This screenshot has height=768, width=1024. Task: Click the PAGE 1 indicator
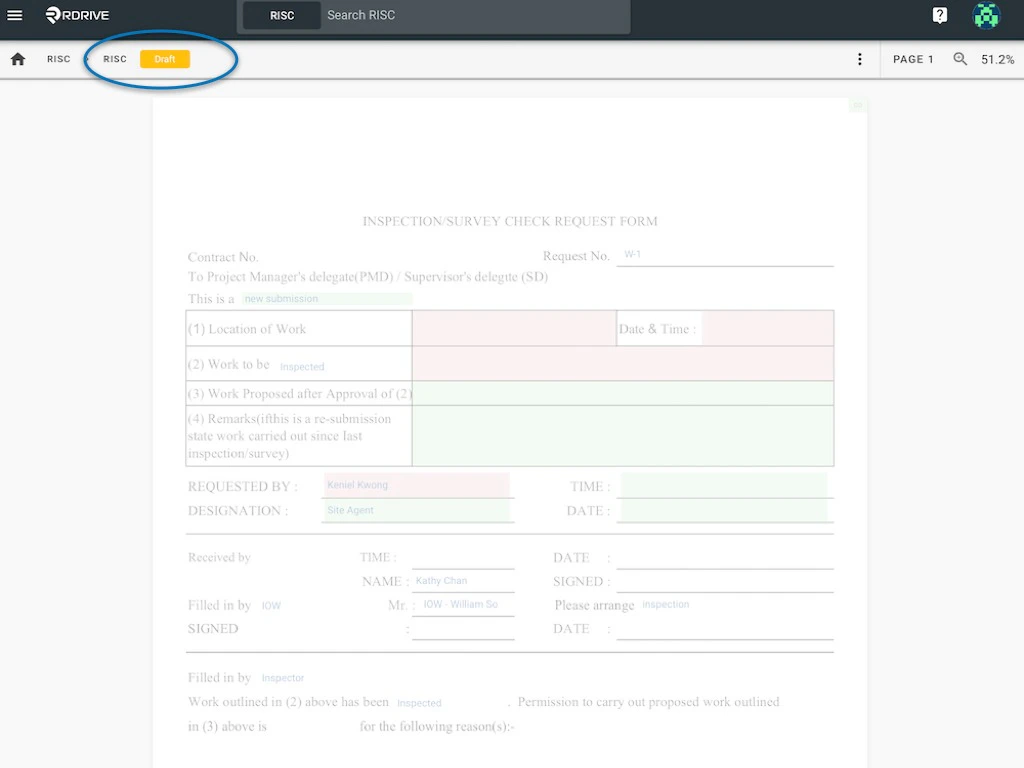(x=913, y=59)
